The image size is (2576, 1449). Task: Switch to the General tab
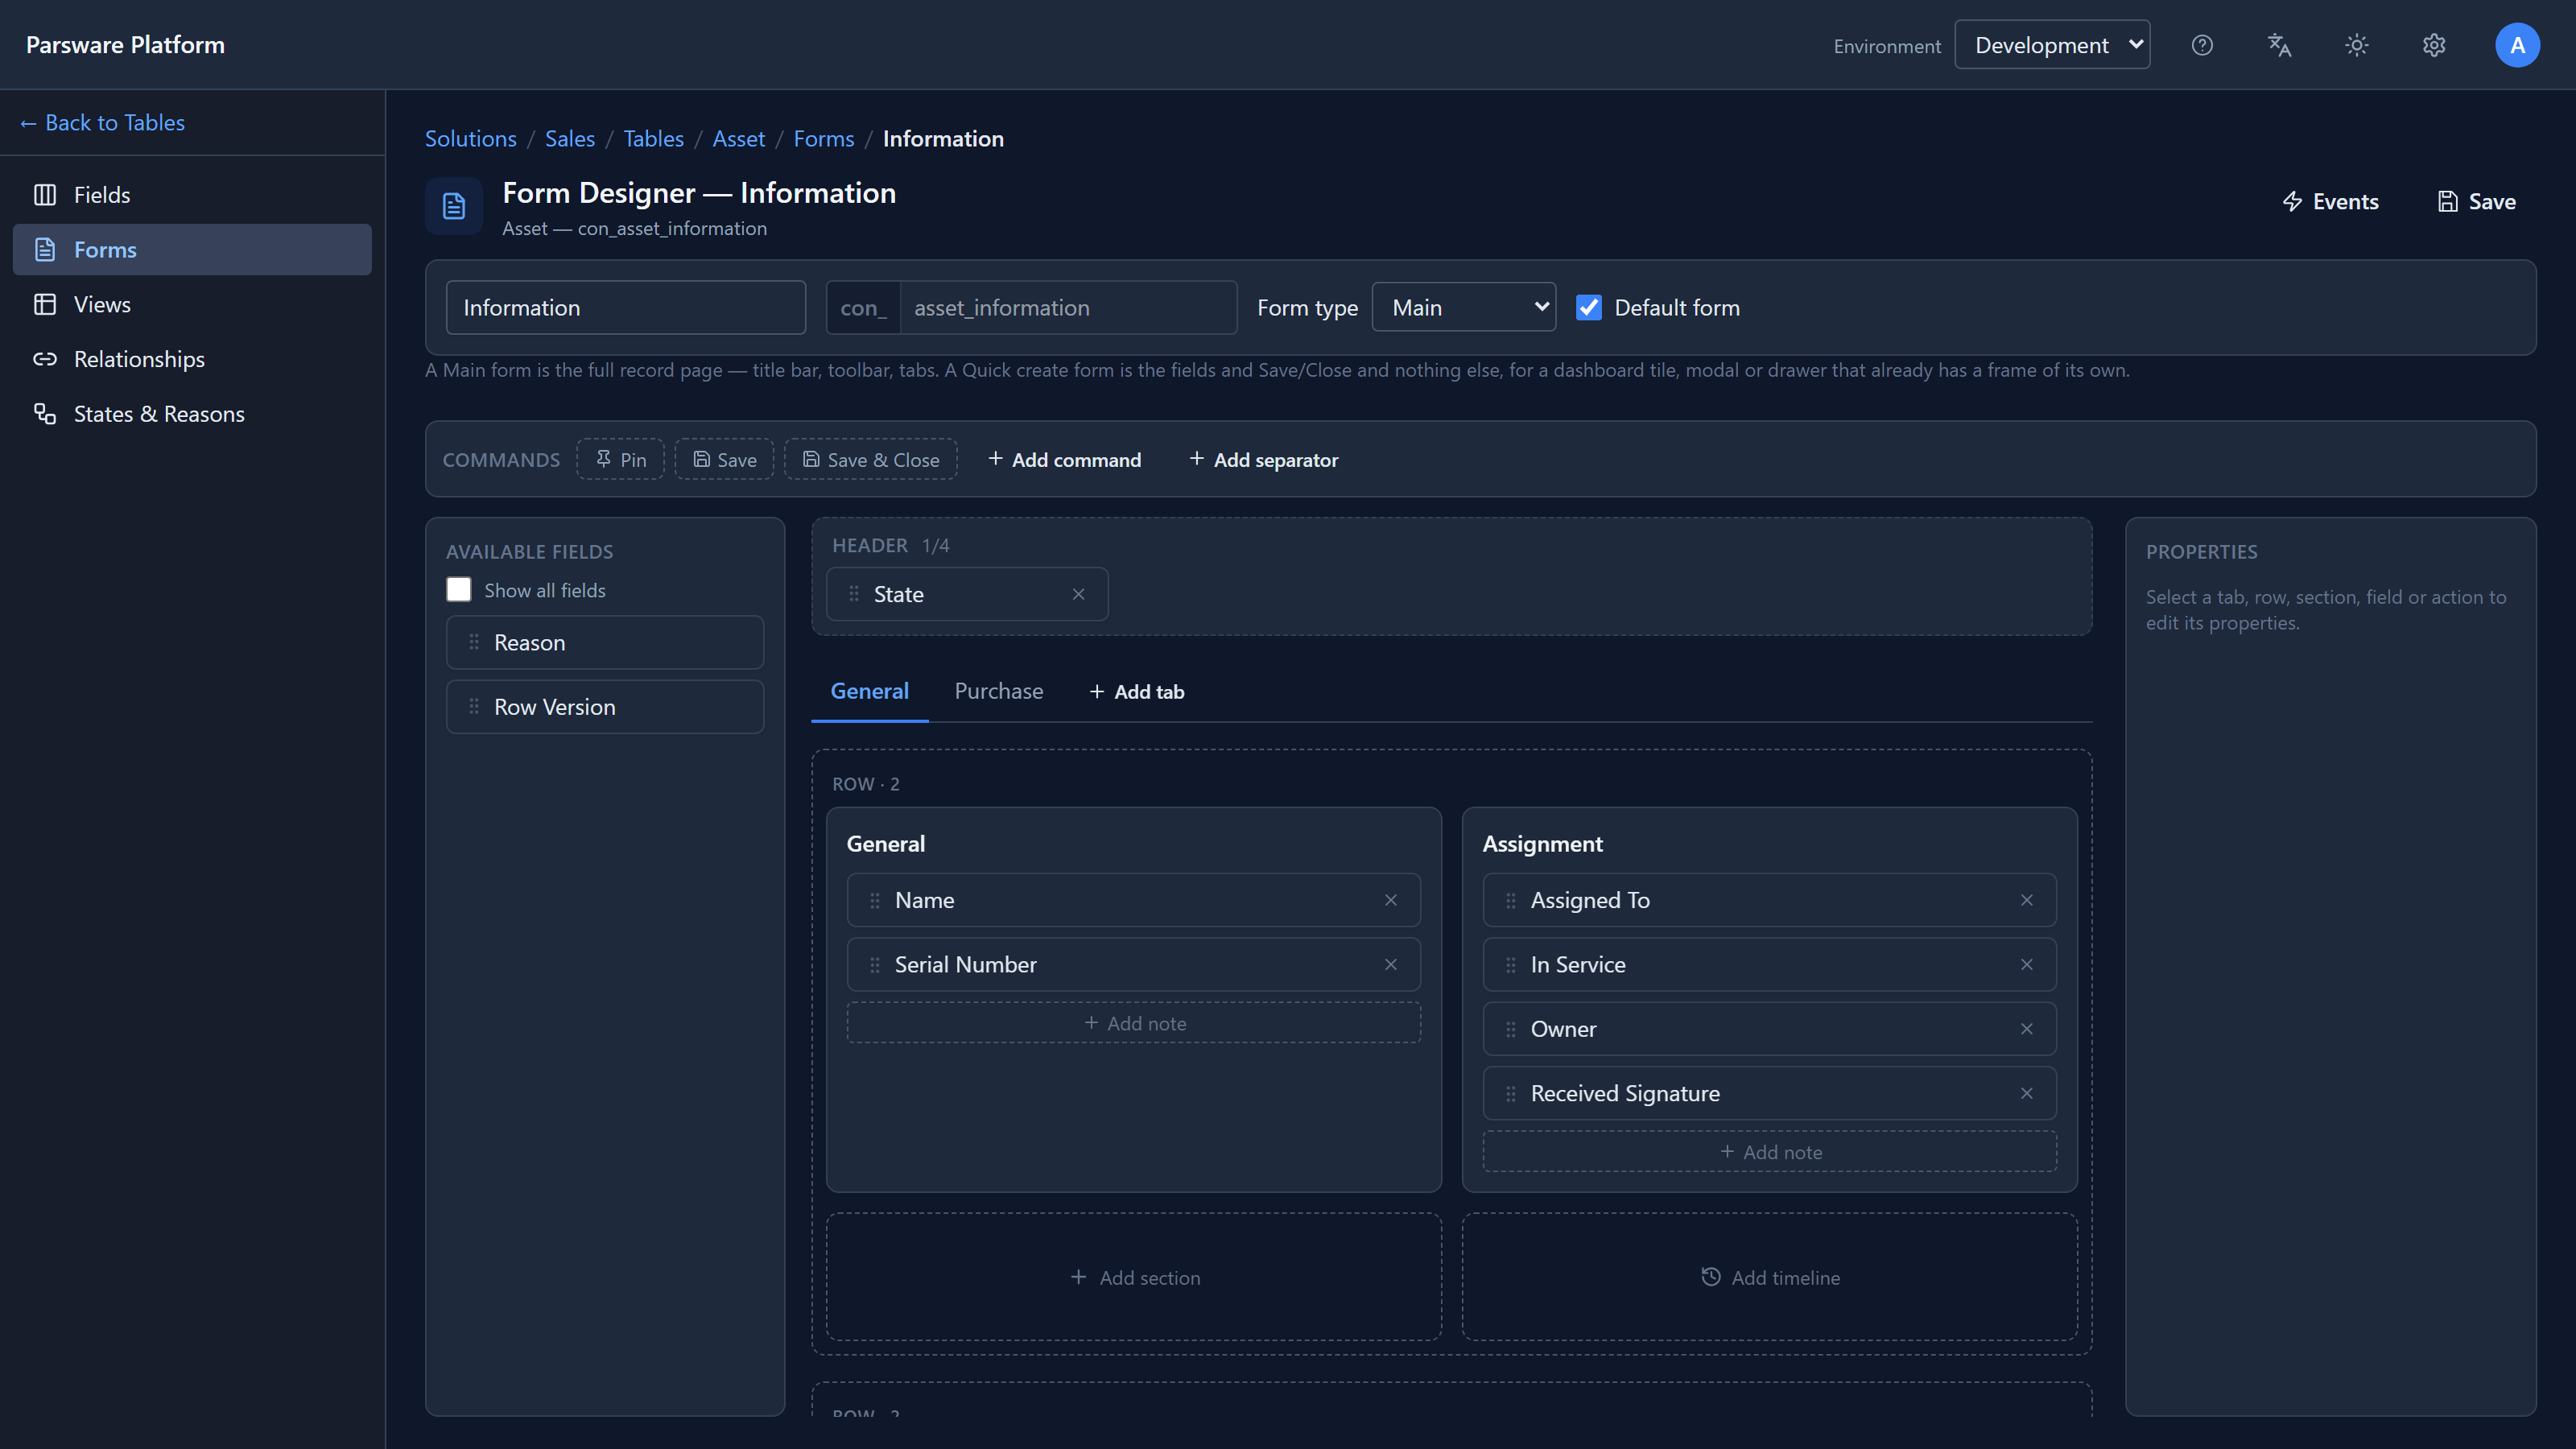[869, 691]
